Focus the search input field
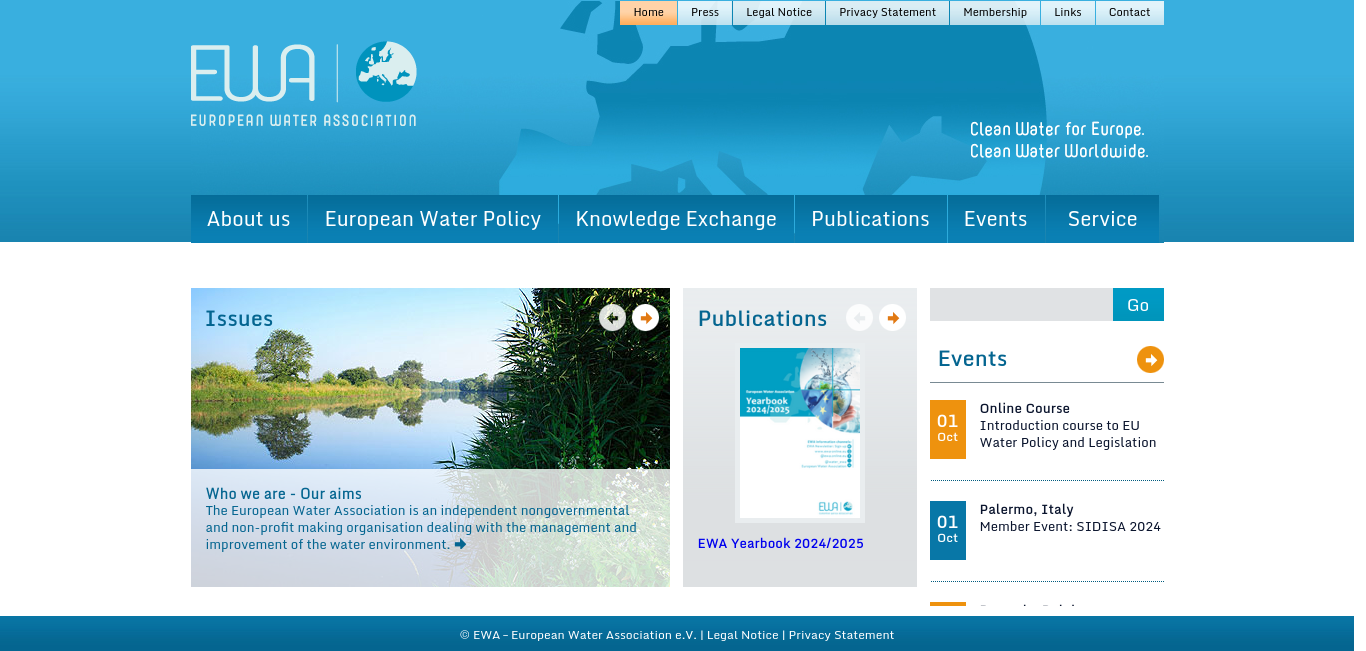The image size is (1366, 651). [1021, 305]
